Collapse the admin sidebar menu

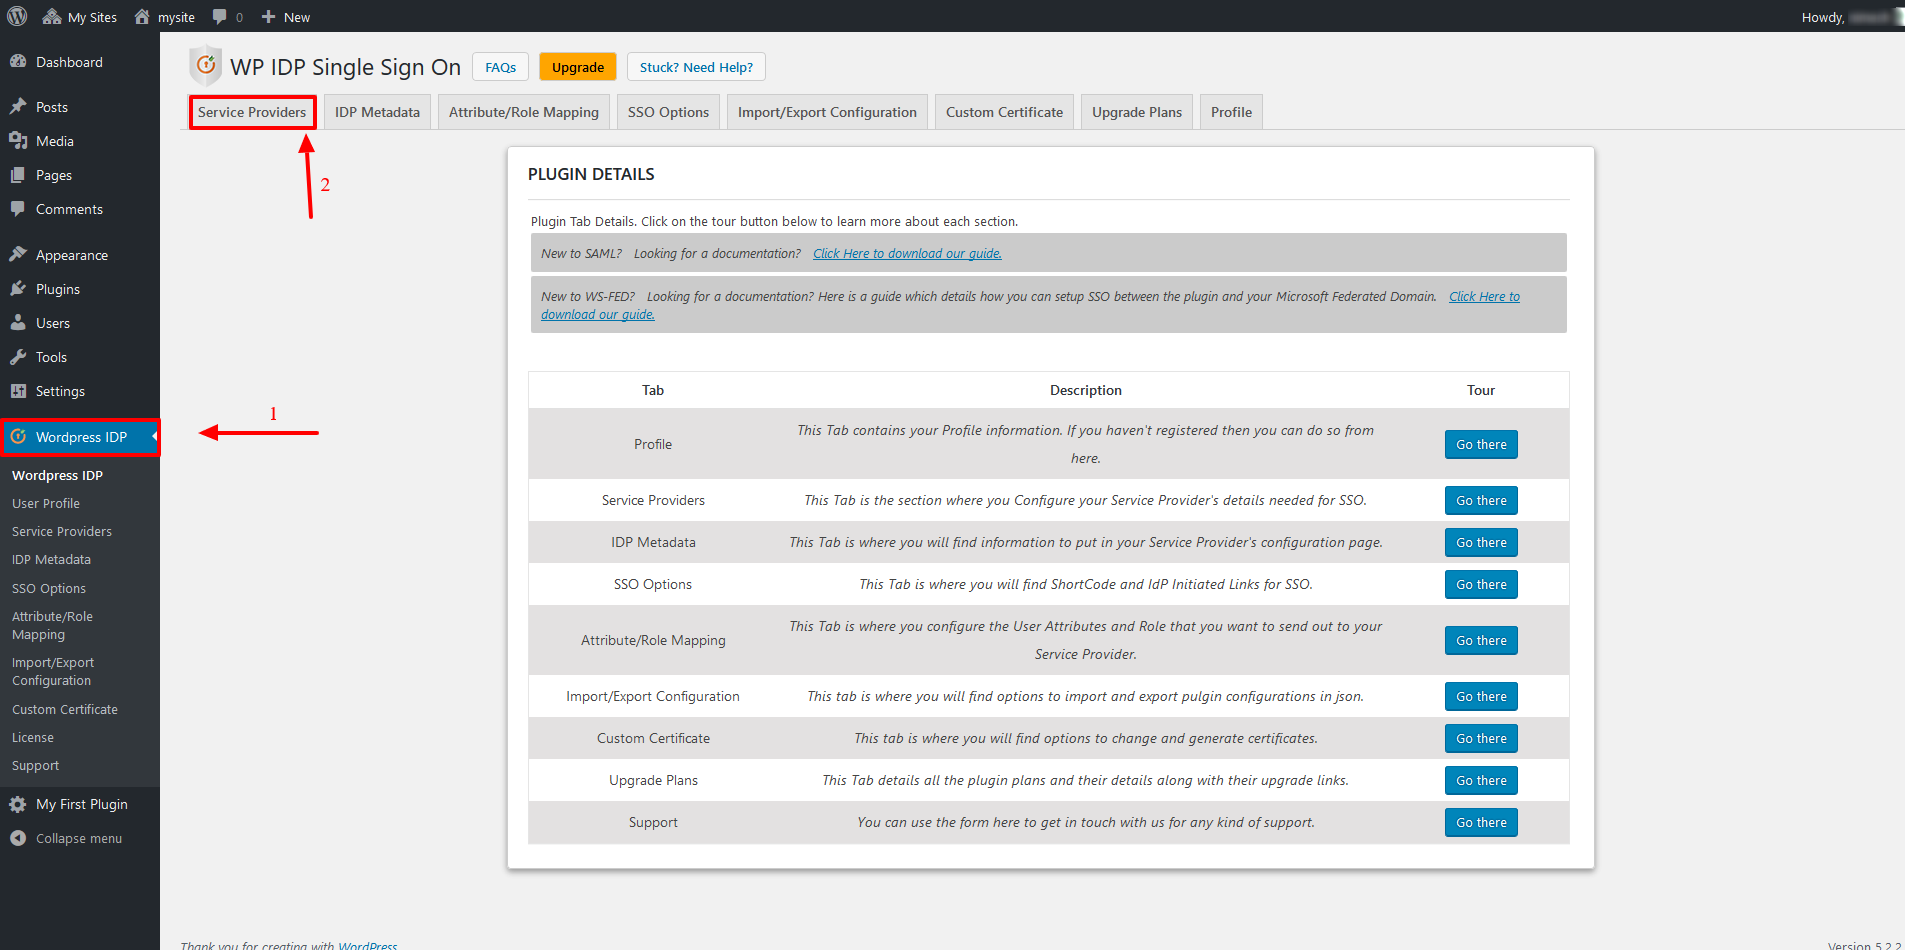point(79,838)
